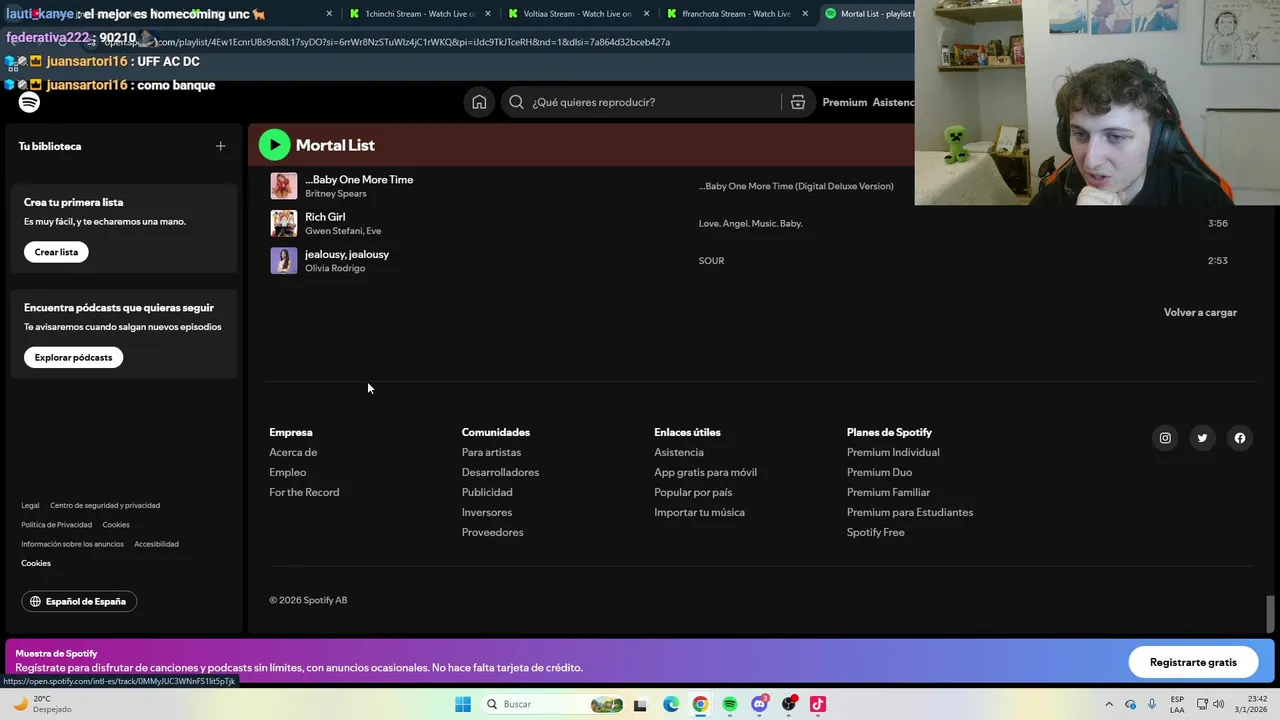
Task: Open Spotify from taskbar
Action: (730, 704)
